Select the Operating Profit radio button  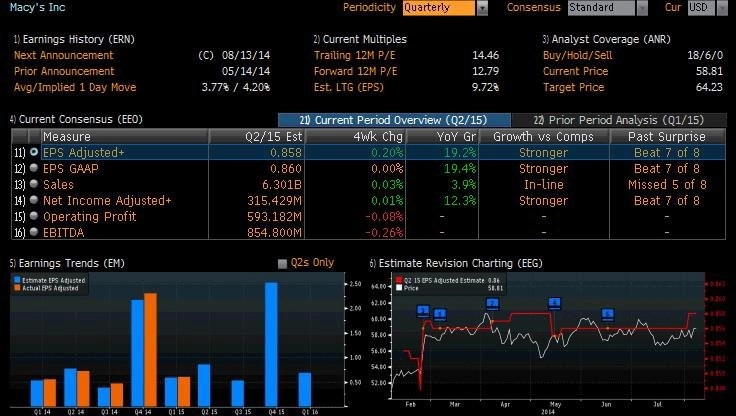[34, 216]
